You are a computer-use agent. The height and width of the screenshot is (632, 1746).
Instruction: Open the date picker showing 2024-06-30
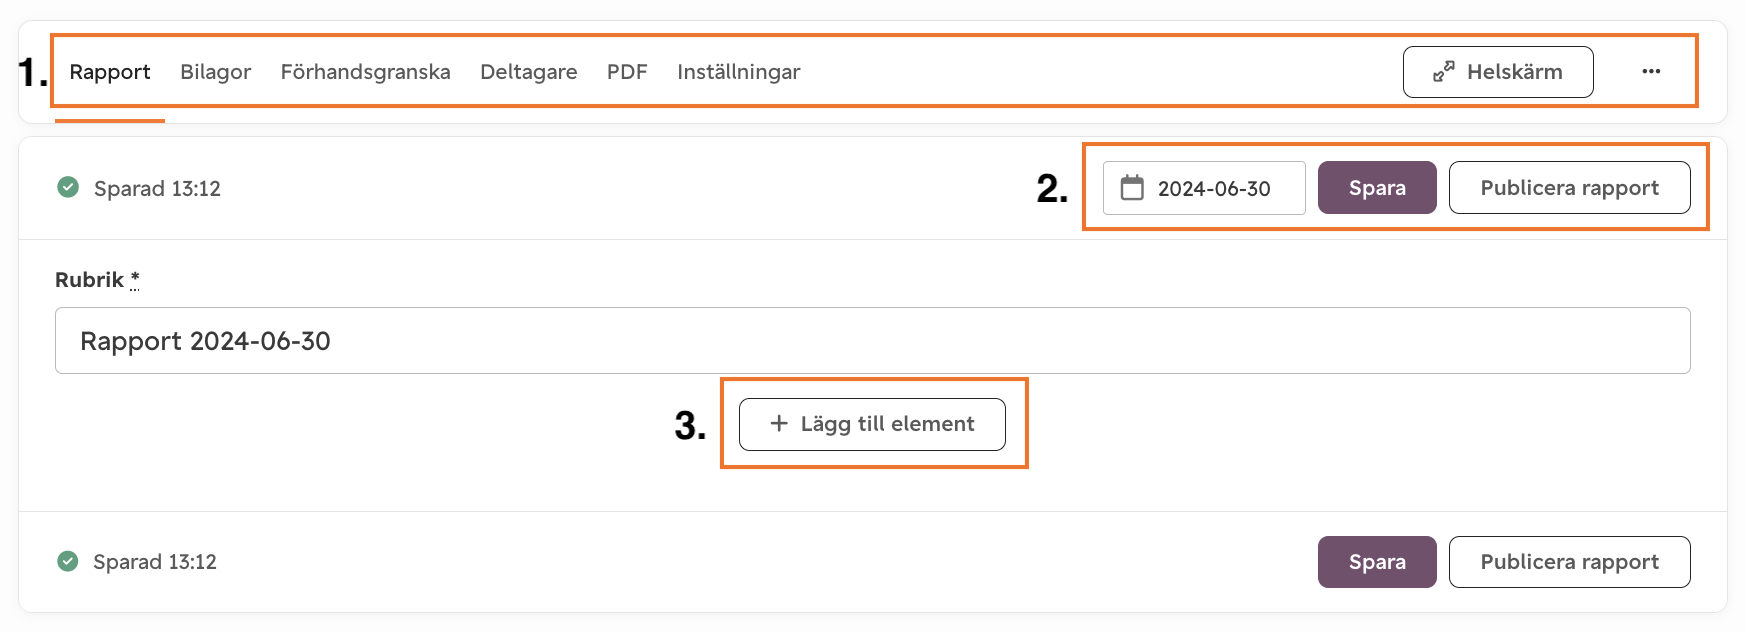tap(1204, 188)
